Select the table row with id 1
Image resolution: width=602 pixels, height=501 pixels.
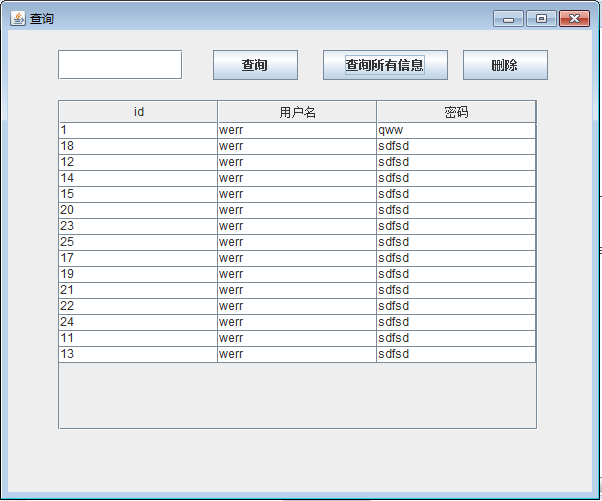(x=138, y=130)
